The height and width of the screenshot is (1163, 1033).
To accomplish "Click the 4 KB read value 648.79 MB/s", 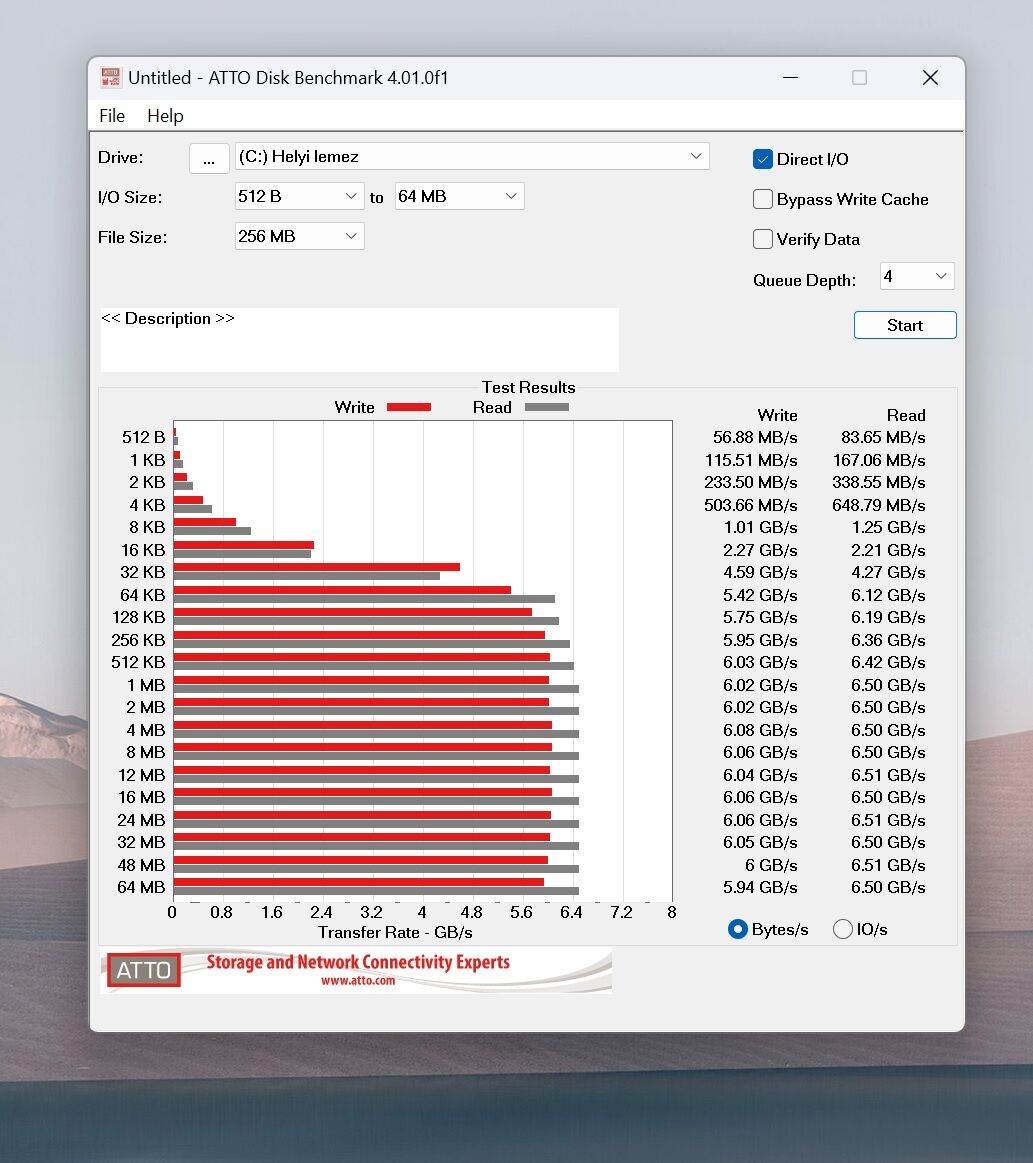I will [878, 505].
